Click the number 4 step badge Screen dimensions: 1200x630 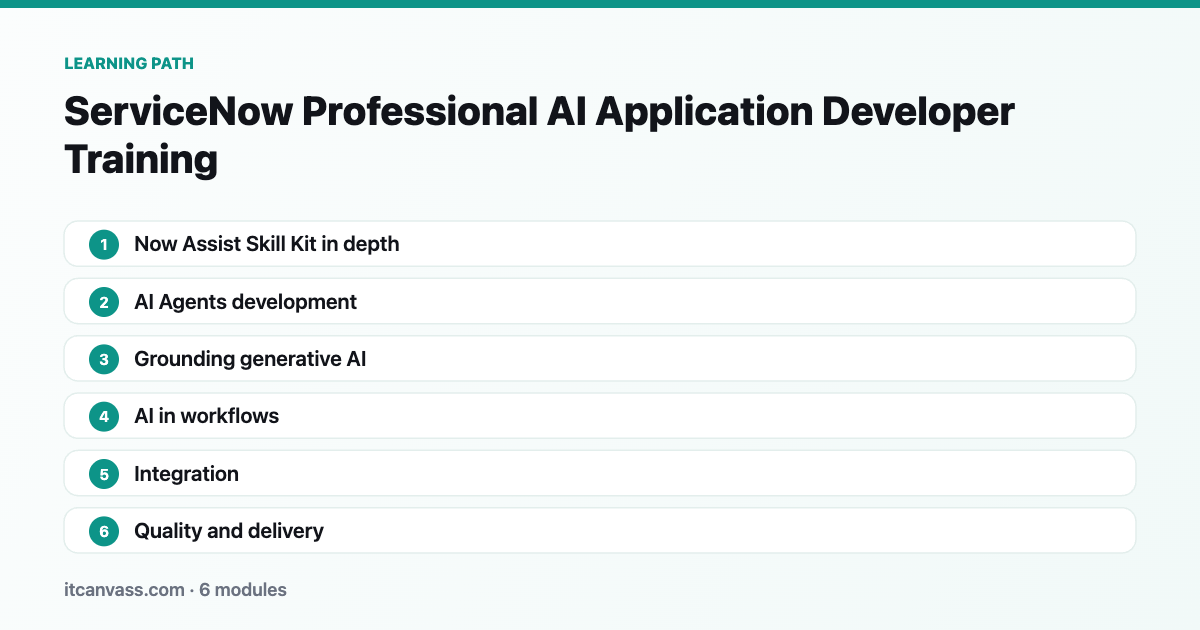pyautogui.click(x=104, y=416)
